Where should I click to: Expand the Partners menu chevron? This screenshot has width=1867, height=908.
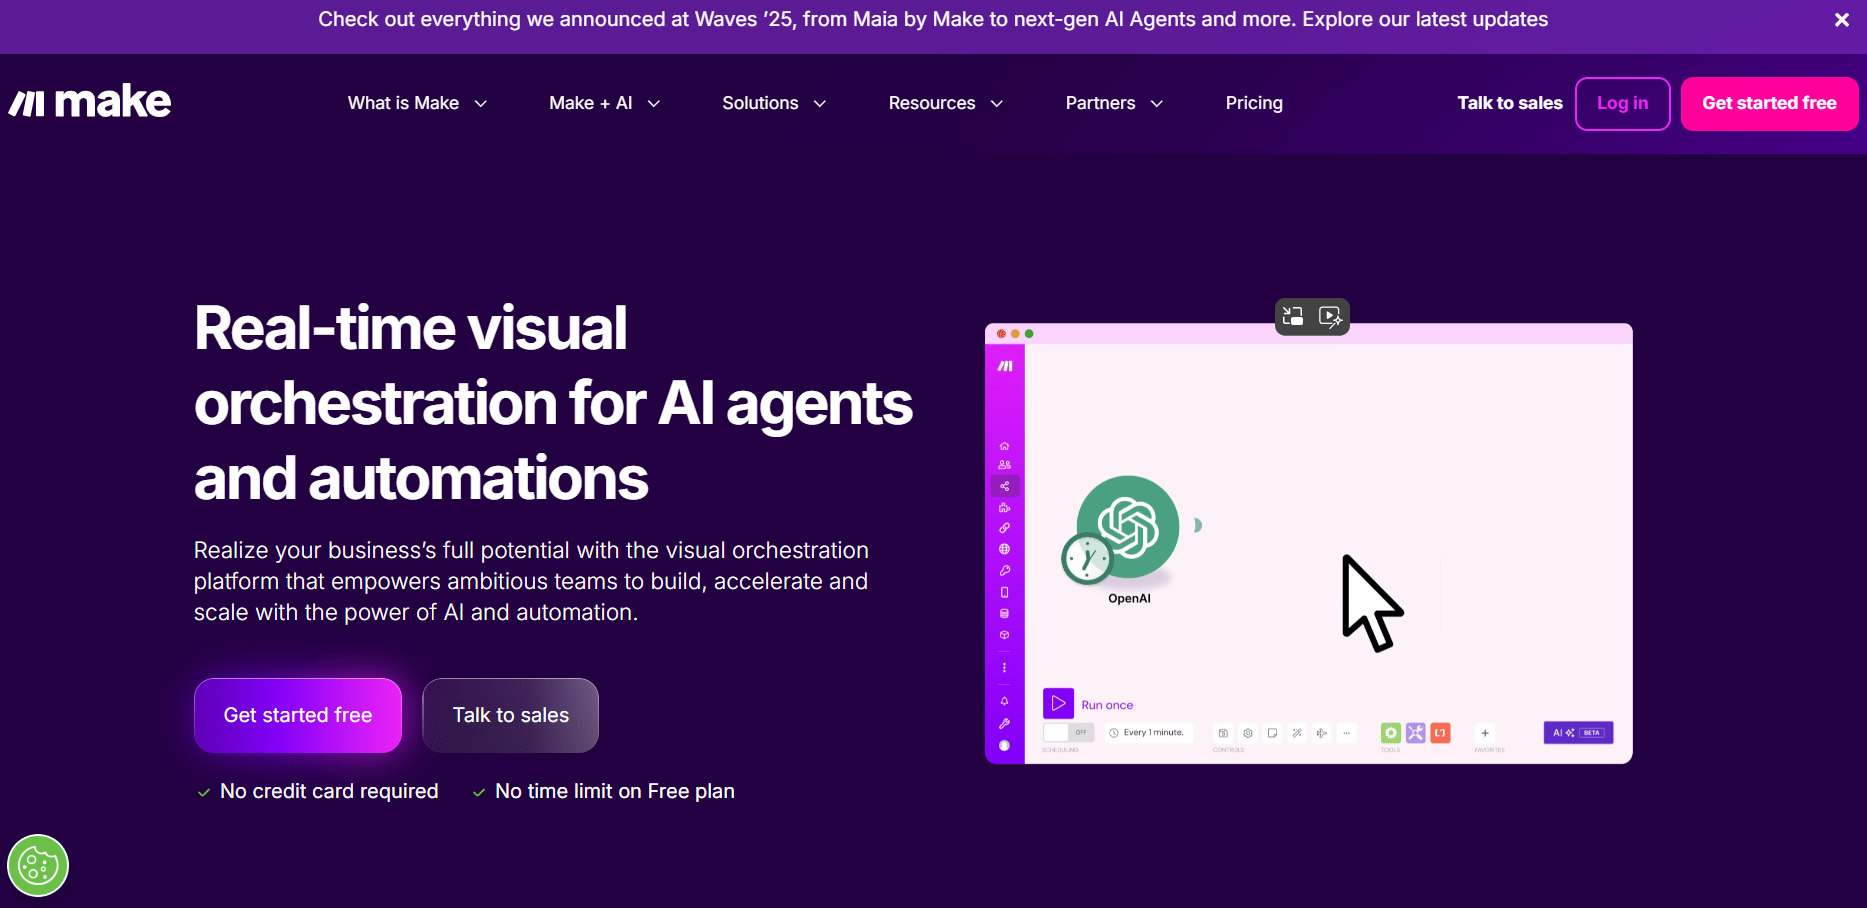(x=1157, y=104)
